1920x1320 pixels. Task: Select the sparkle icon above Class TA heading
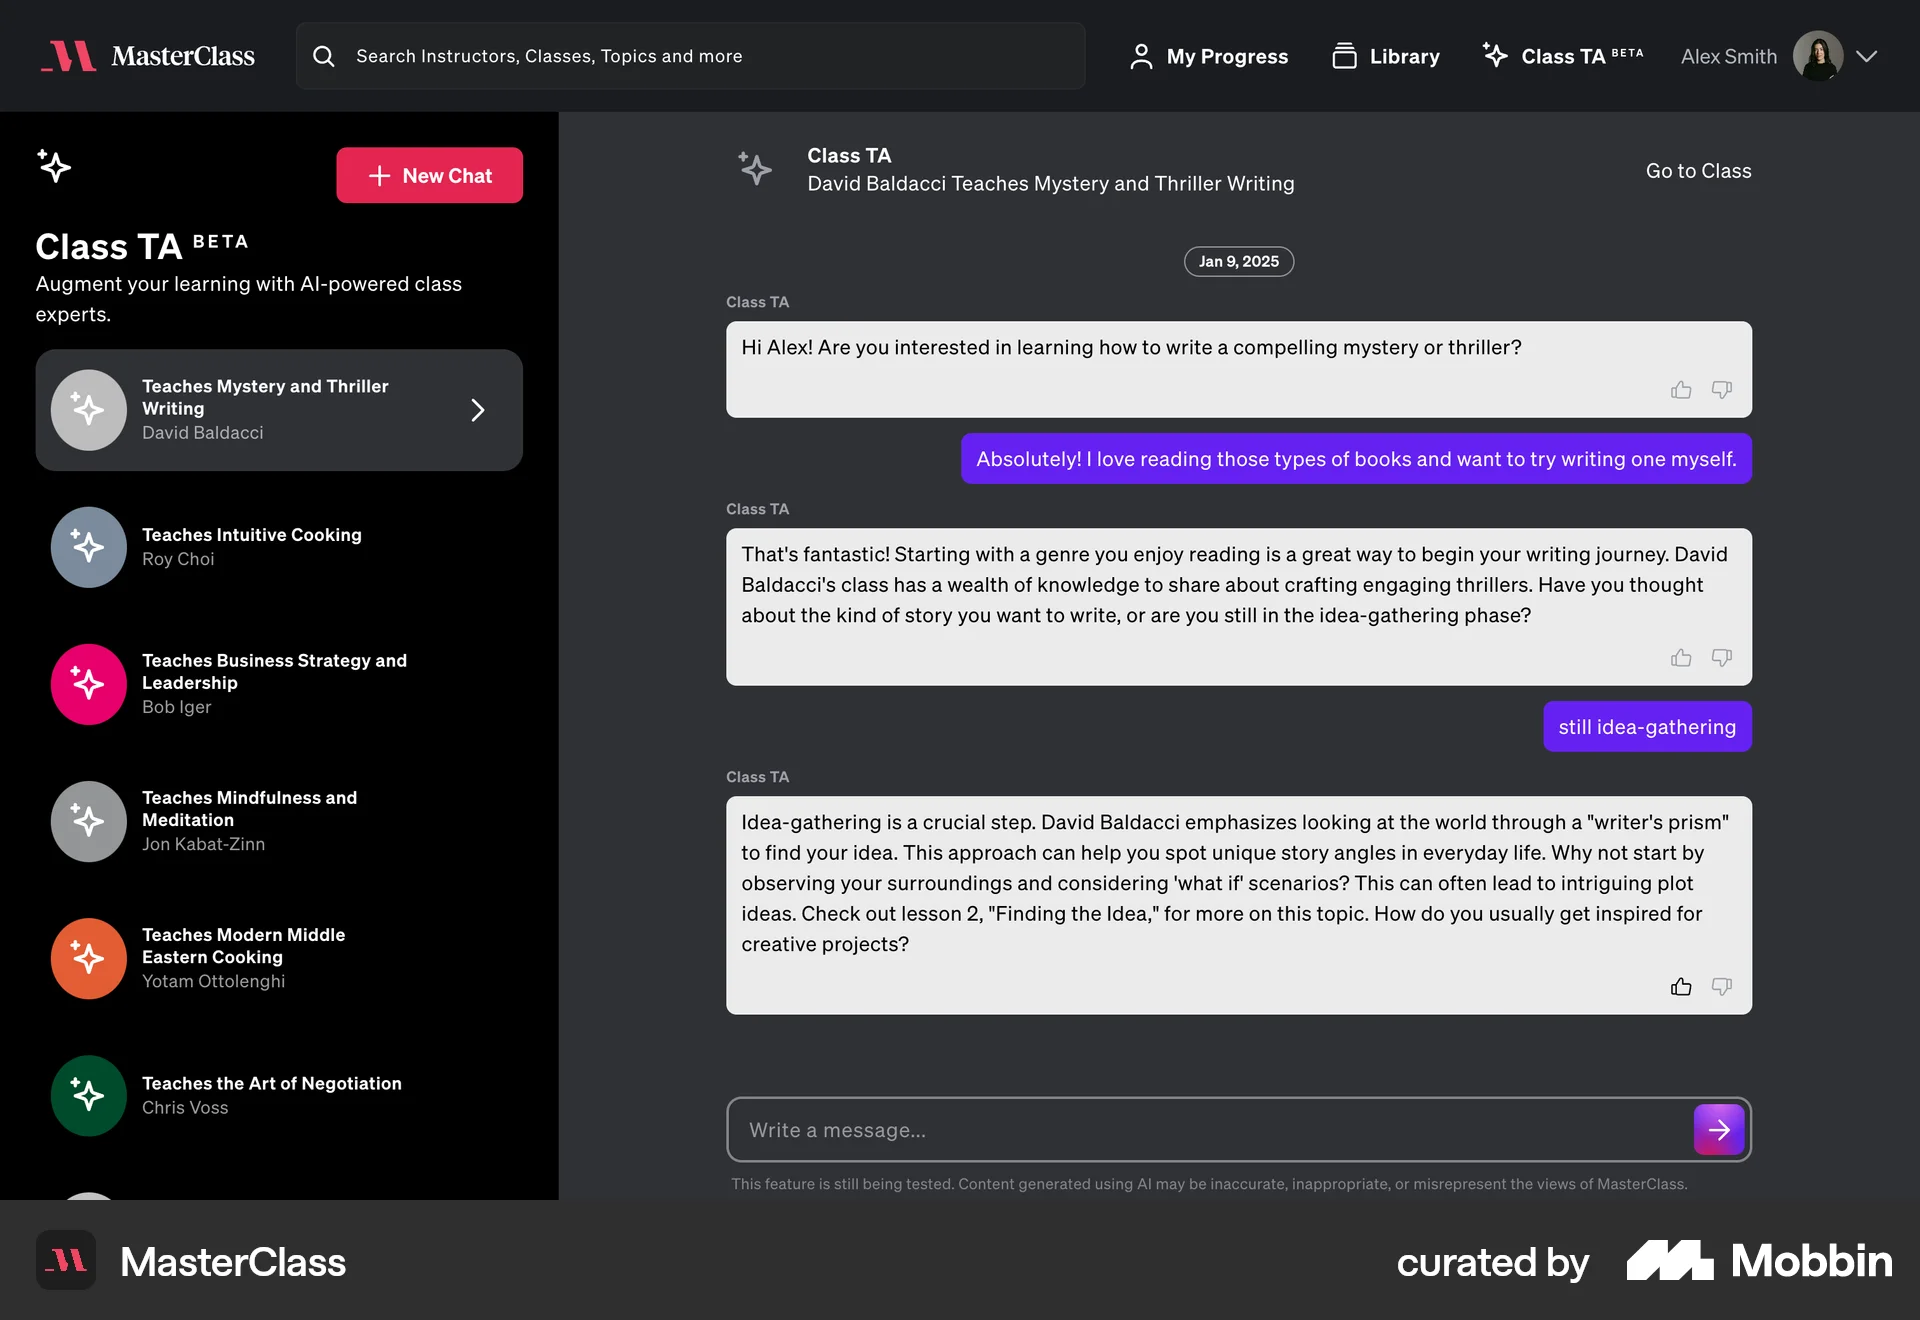(x=55, y=167)
